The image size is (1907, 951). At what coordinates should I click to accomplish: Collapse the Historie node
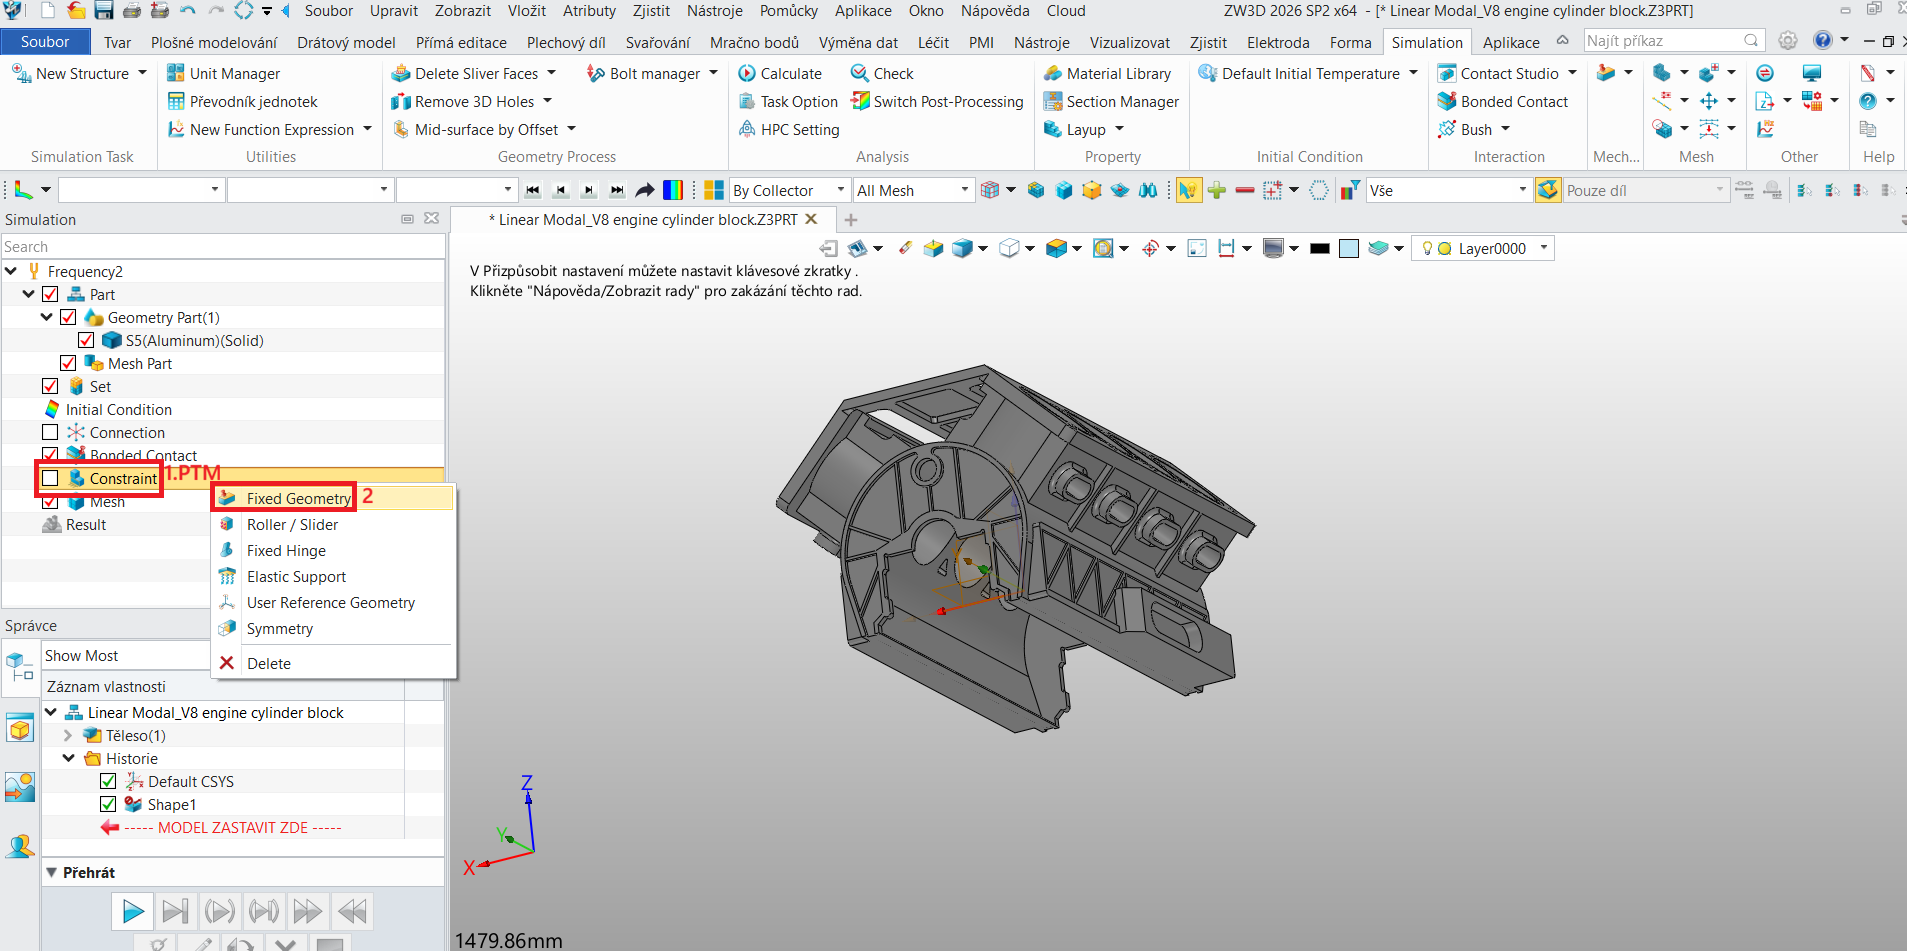(x=68, y=758)
